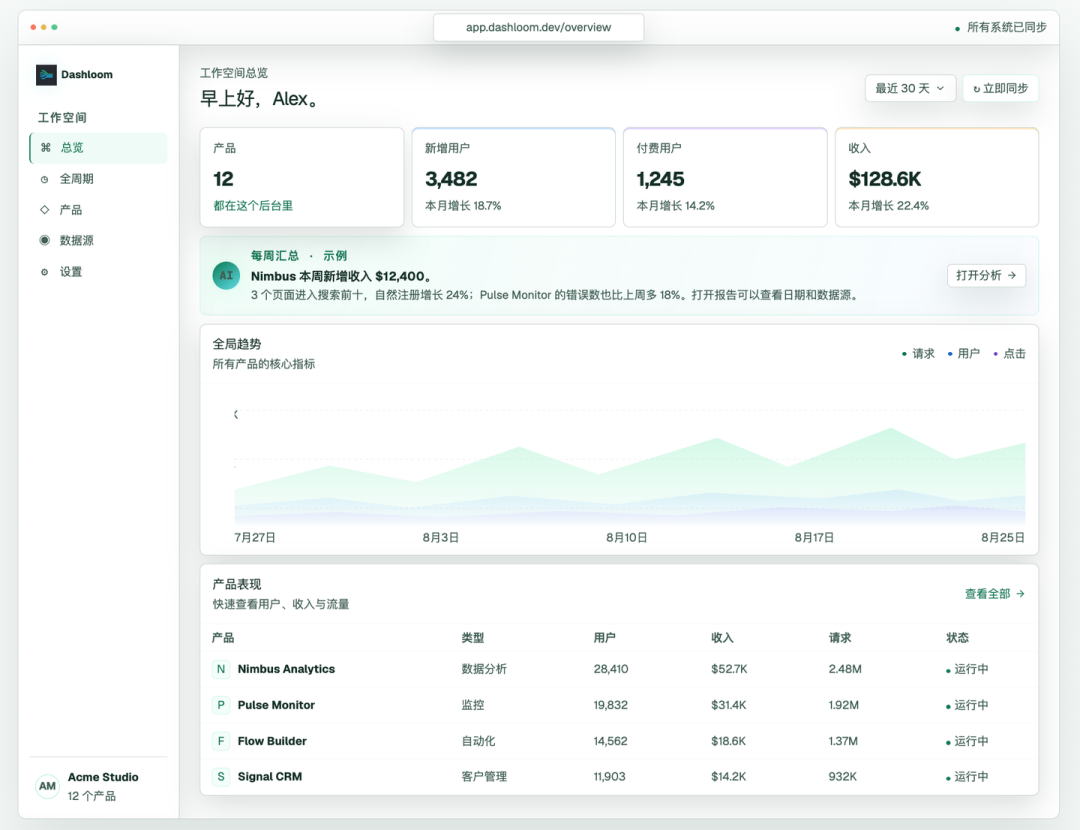Viewport: 1080px width, 830px height.
Task: Click the 打开分析 button
Action: pos(986,276)
